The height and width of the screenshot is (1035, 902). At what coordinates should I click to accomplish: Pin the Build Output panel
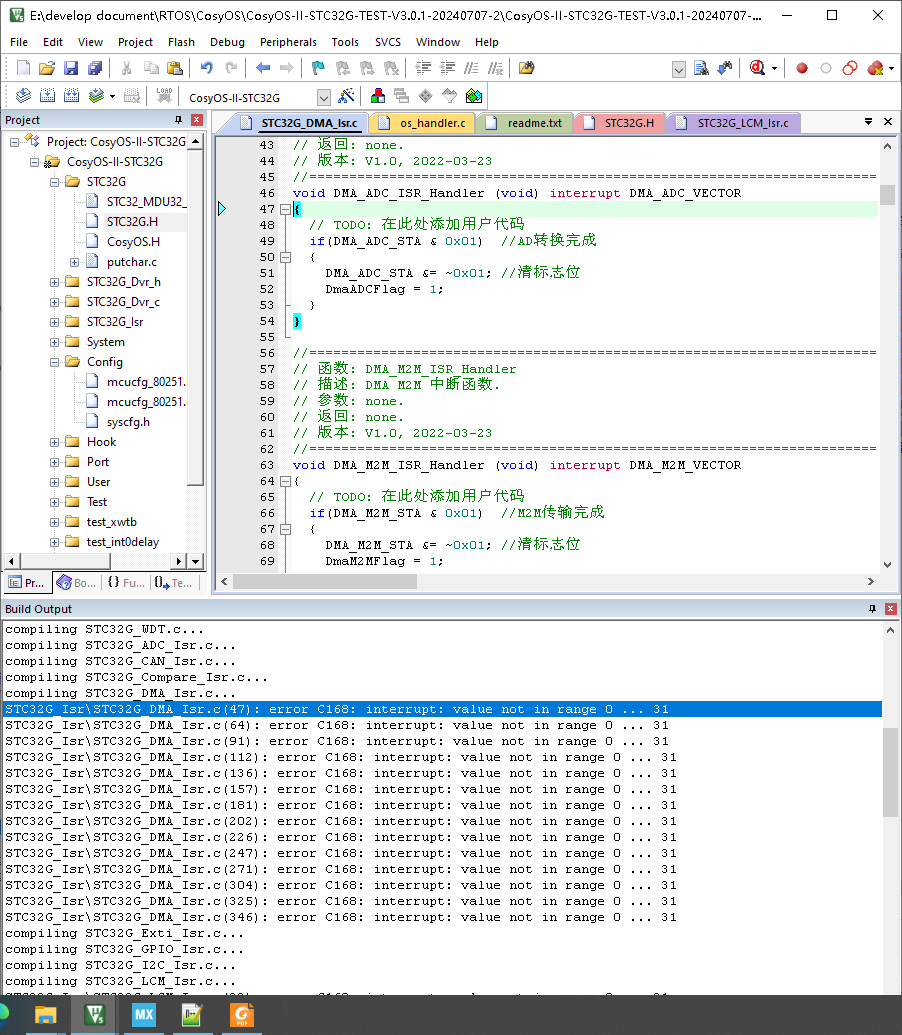[872, 609]
